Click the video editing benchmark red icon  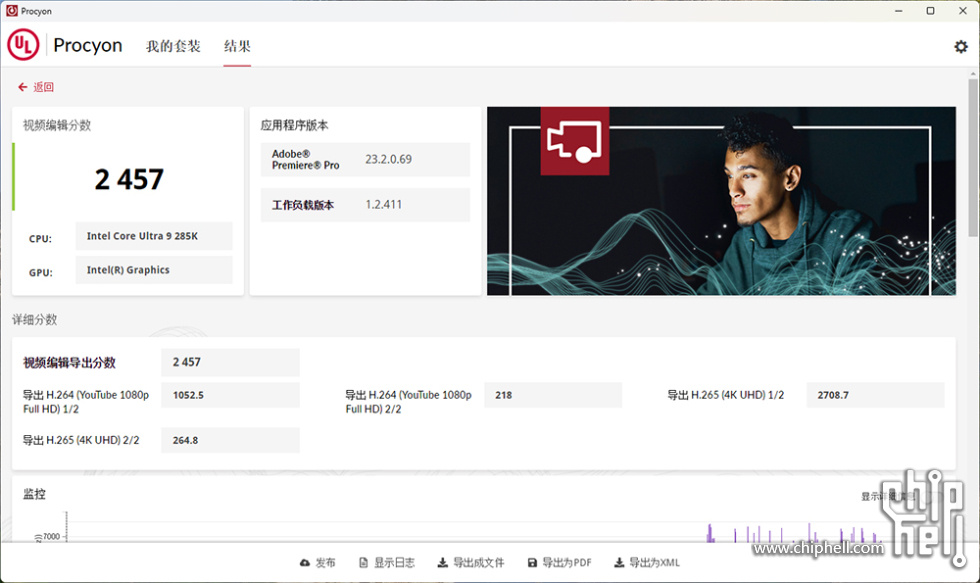[x=575, y=141]
